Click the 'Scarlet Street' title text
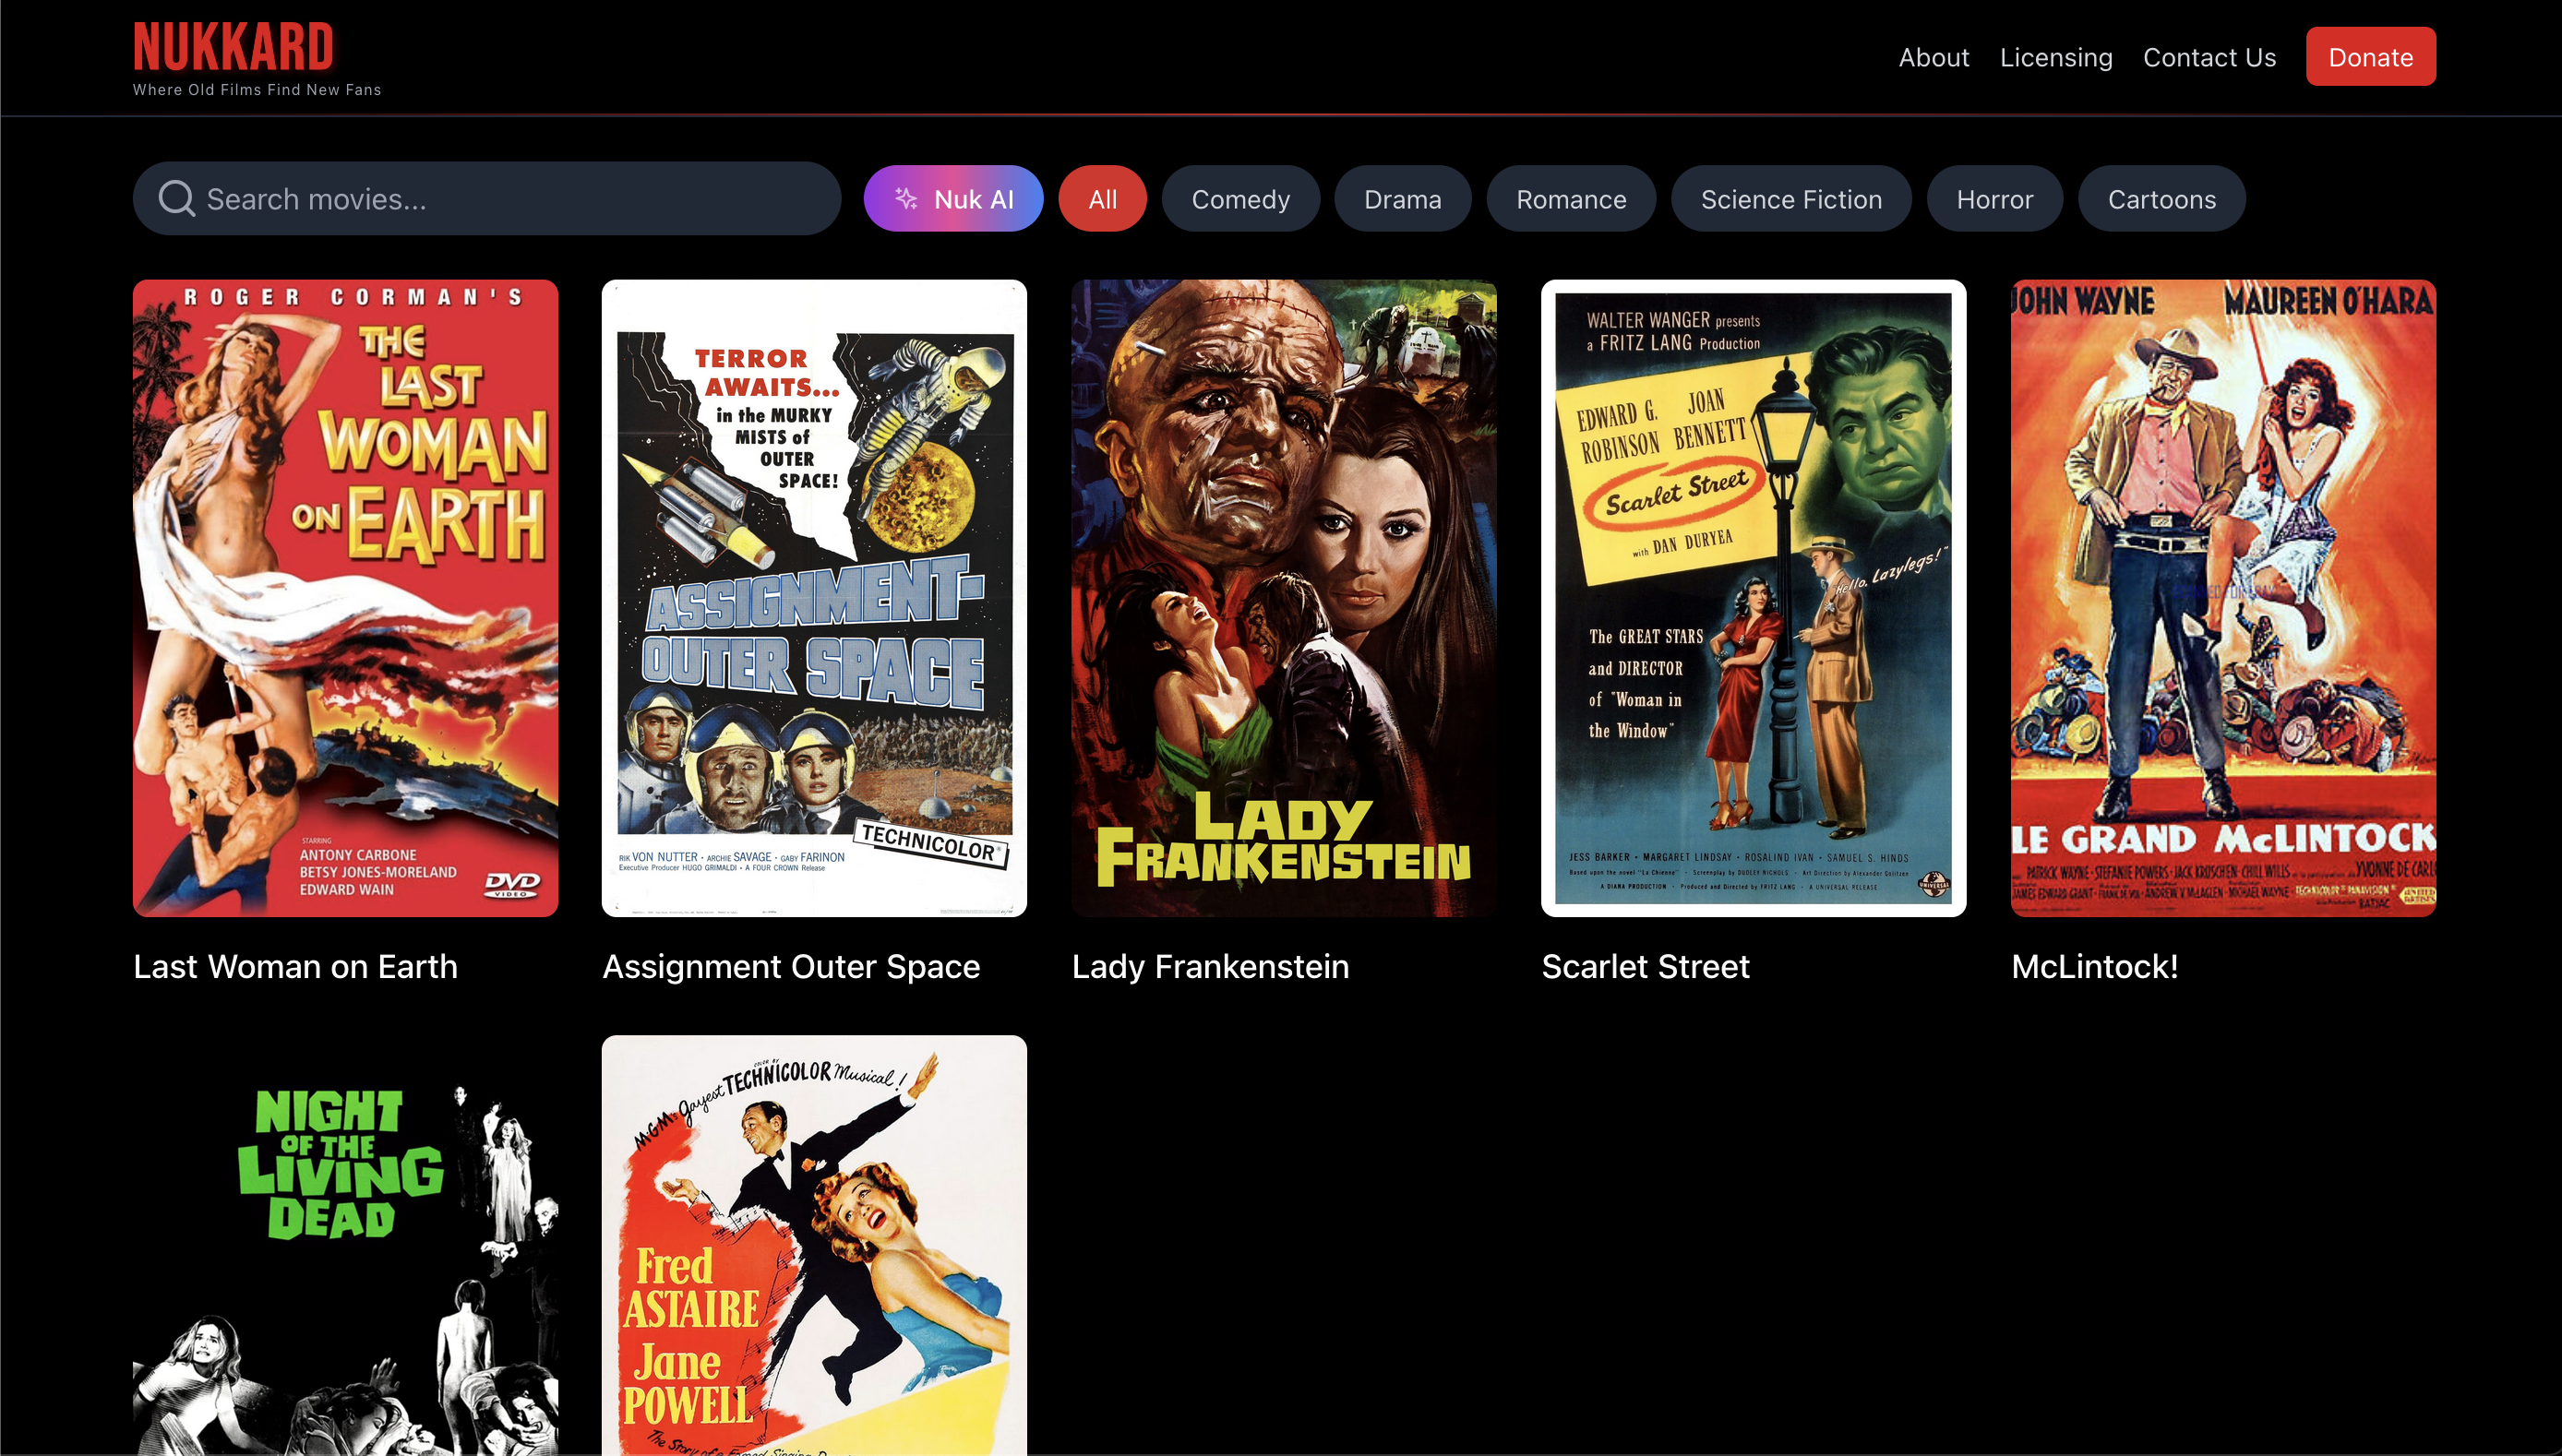Viewport: 2562px width, 1456px height. tap(1645, 966)
